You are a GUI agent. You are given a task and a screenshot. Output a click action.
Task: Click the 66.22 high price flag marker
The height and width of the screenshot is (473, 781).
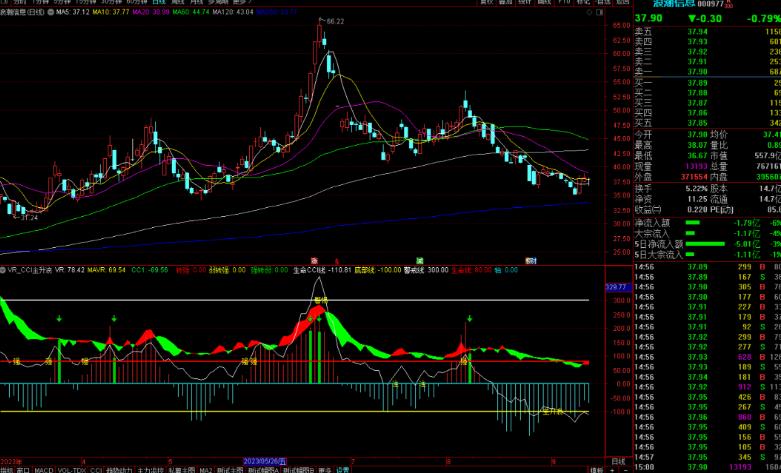click(x=332, y=21)
